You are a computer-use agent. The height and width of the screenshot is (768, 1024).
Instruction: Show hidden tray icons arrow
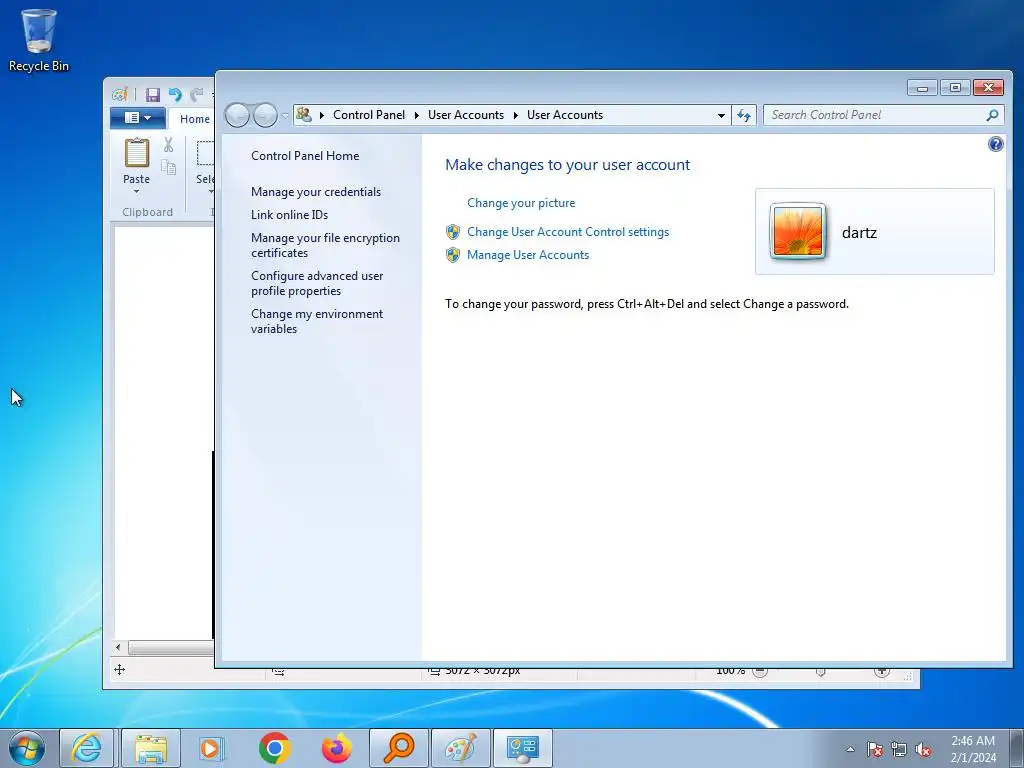[850, 749]
